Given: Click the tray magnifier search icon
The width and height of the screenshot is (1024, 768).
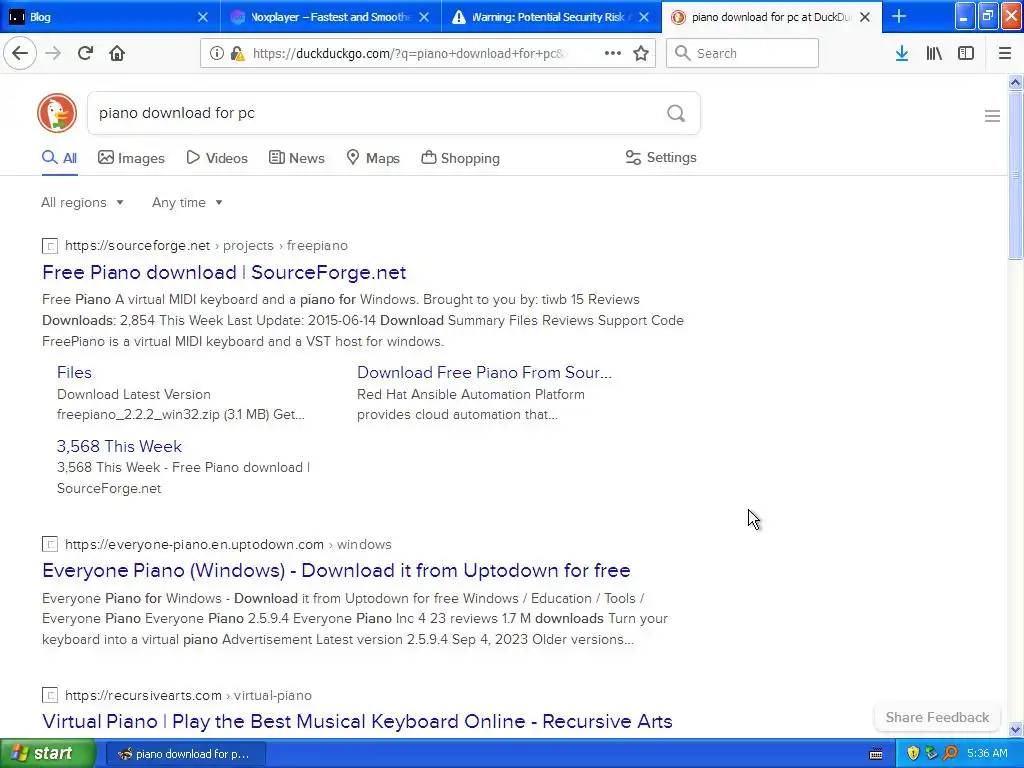Looking at the screenshot, I should tap(950, 753).
